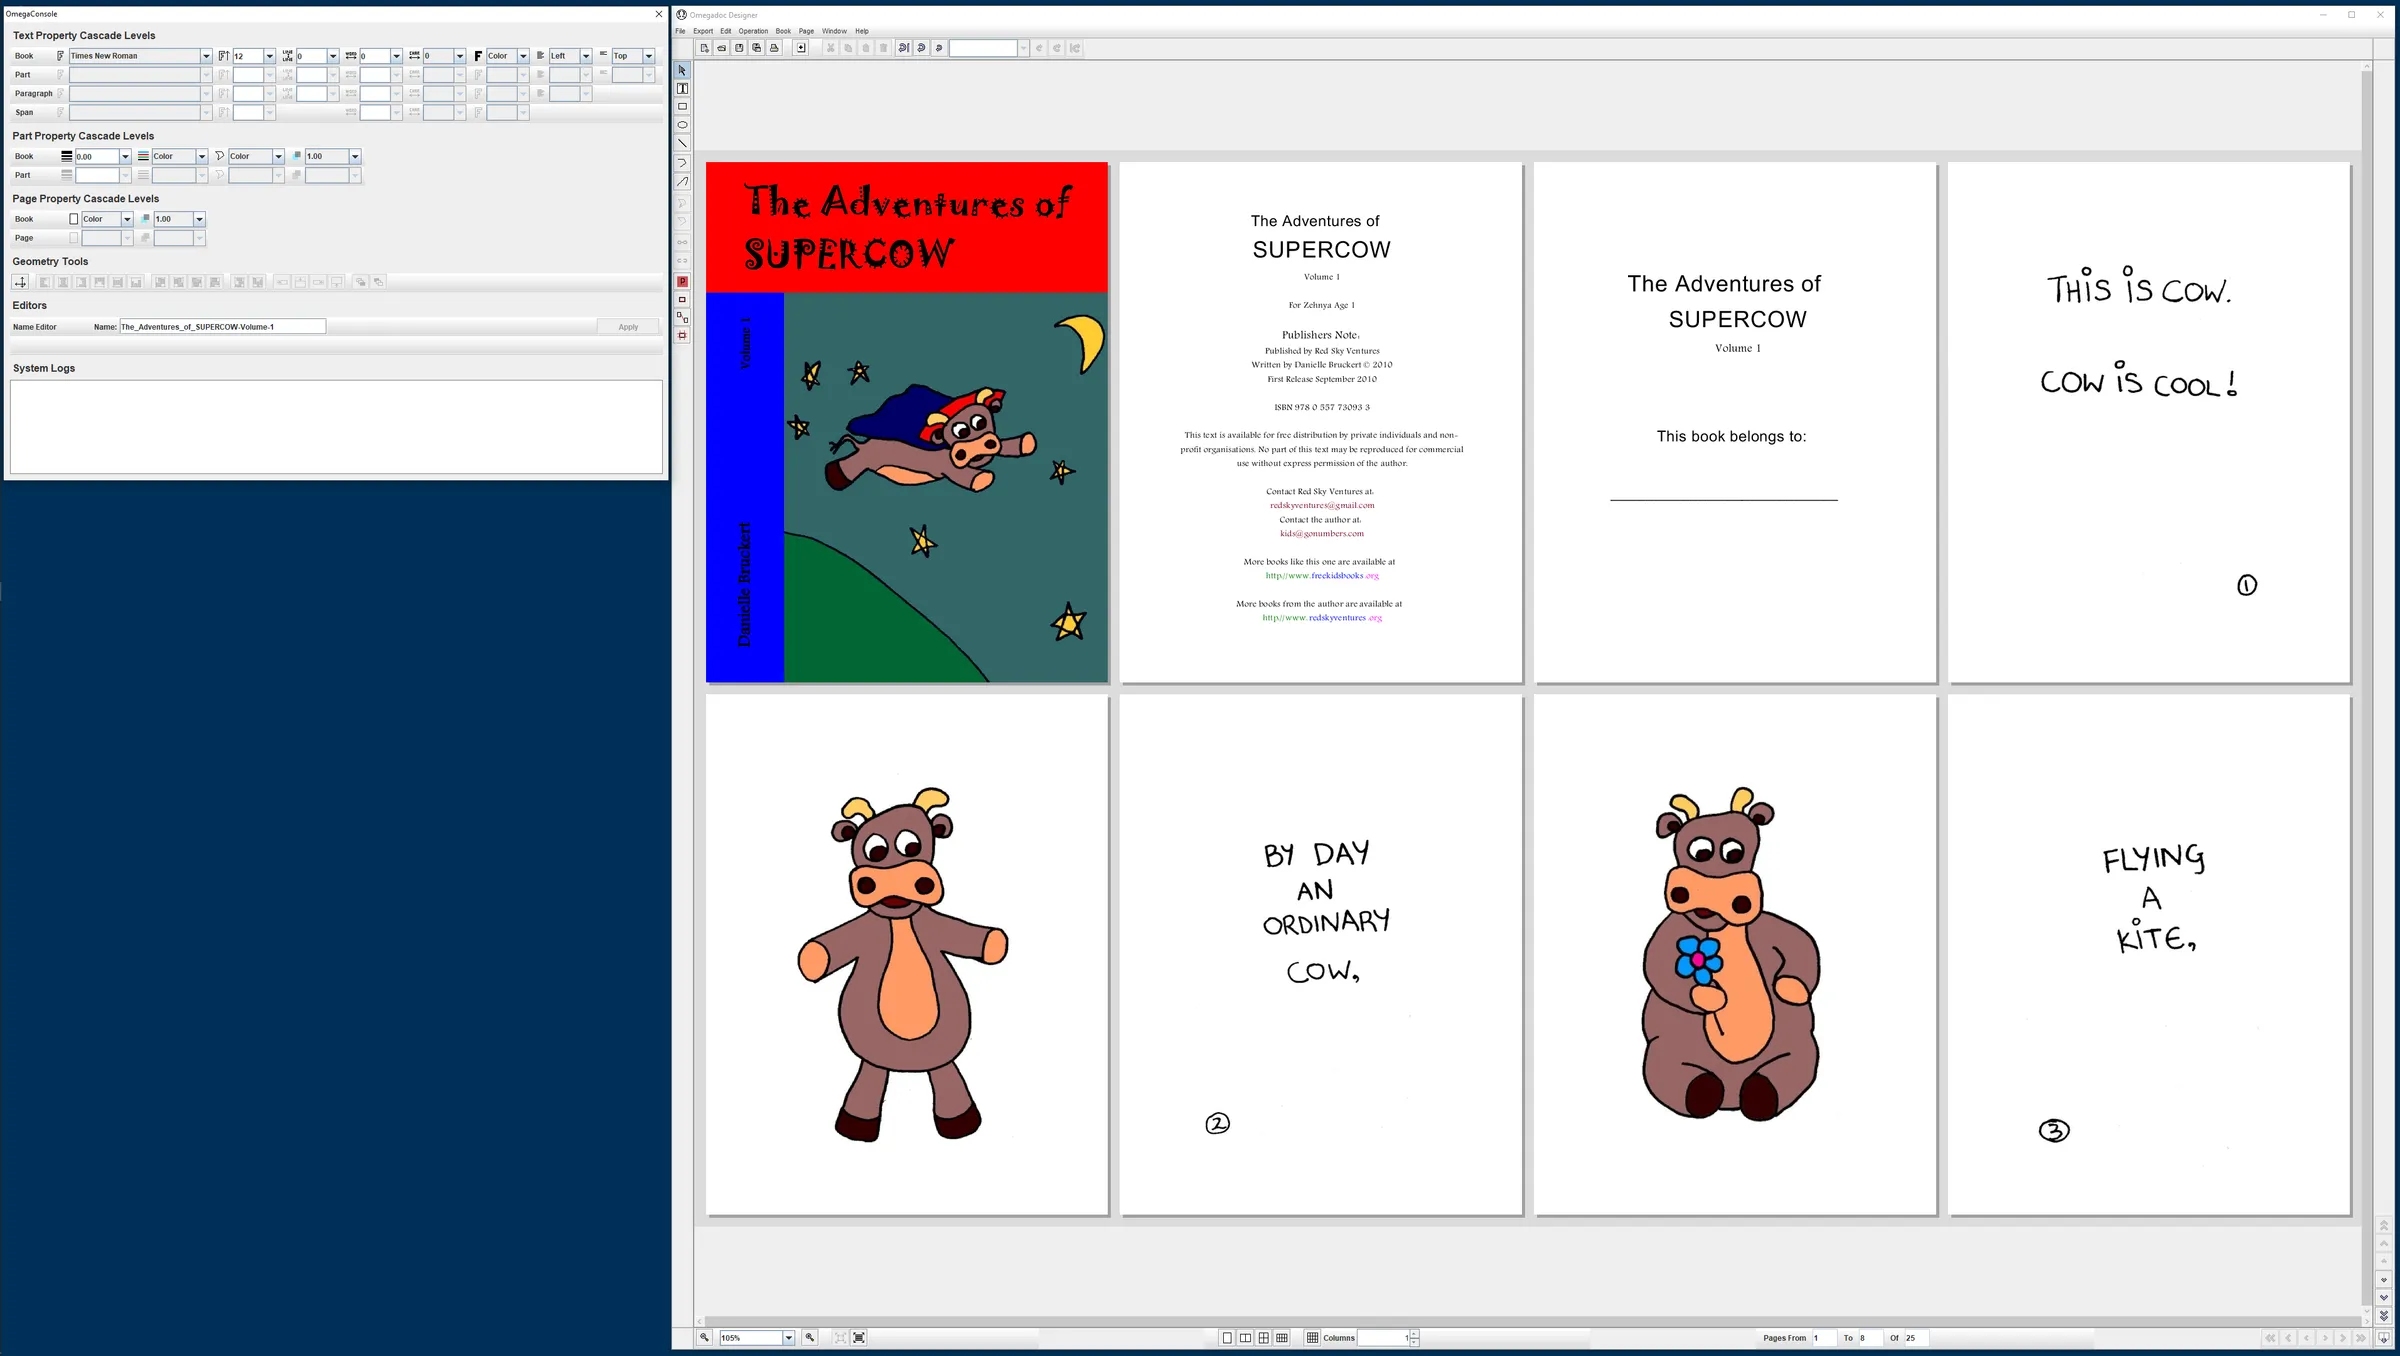Viewport: 2400px width, 1356px height.
Task: Open the Left text alignment dropdown
Action: pos(586,56)
